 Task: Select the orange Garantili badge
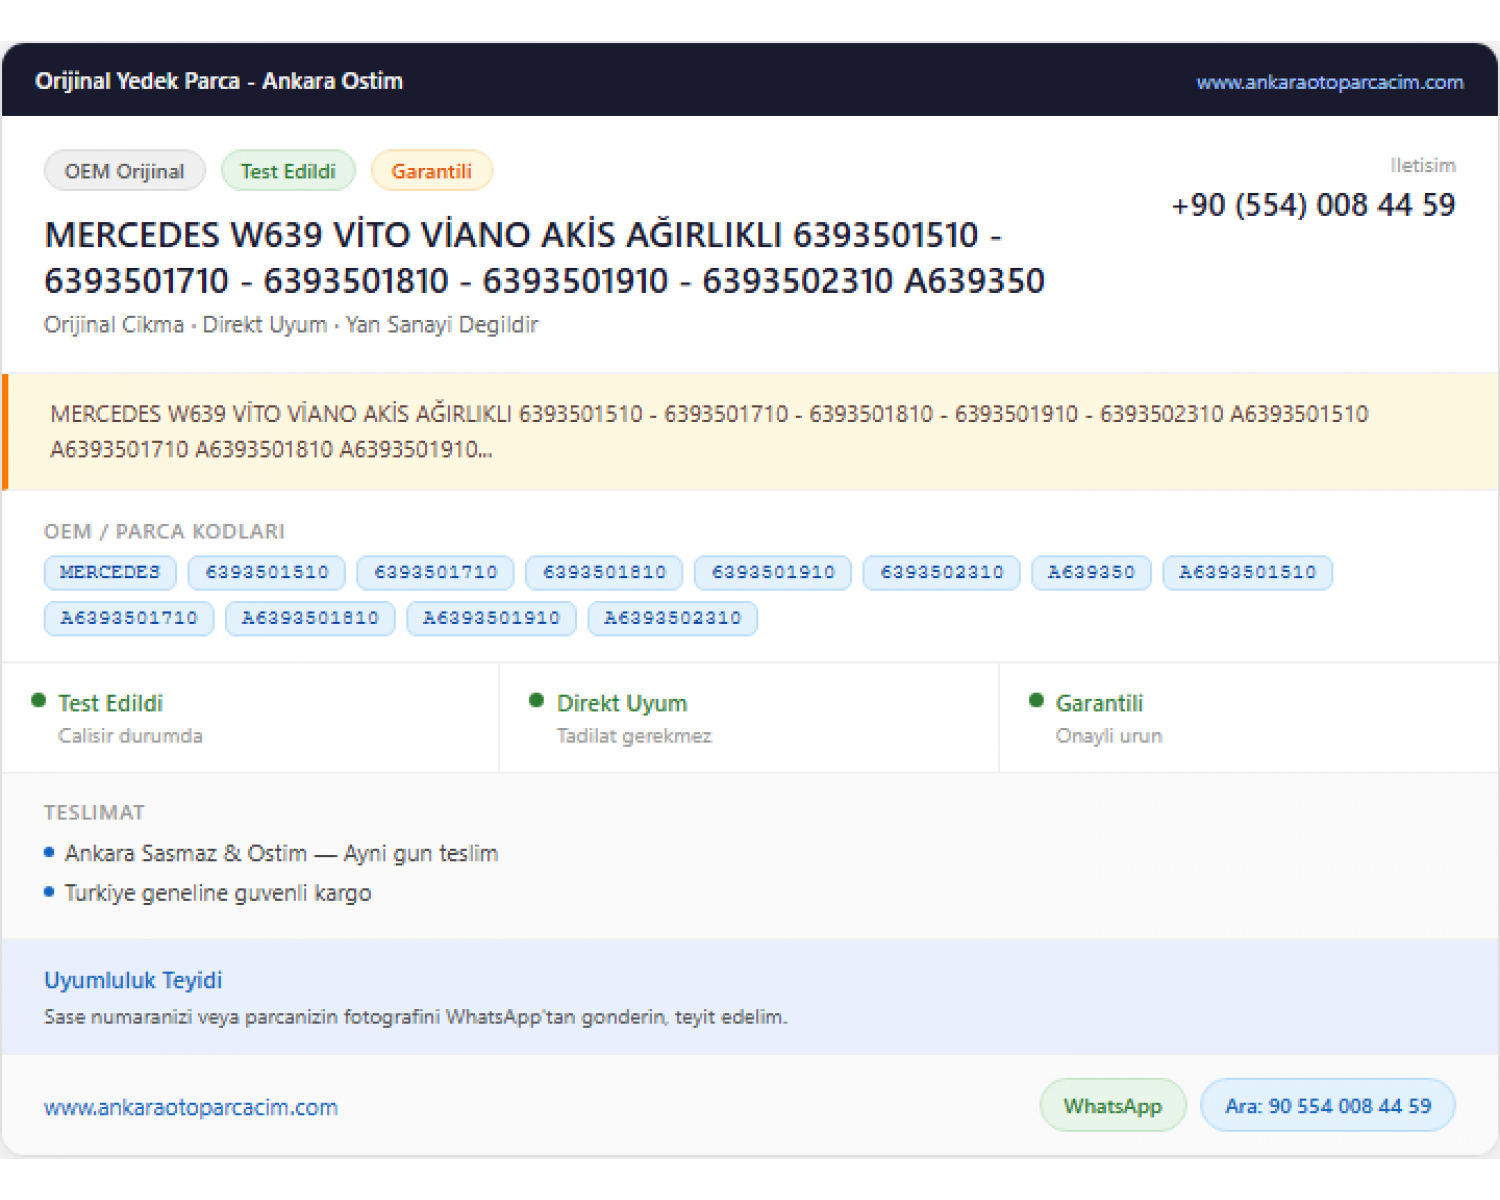click(x=432, y=171)
